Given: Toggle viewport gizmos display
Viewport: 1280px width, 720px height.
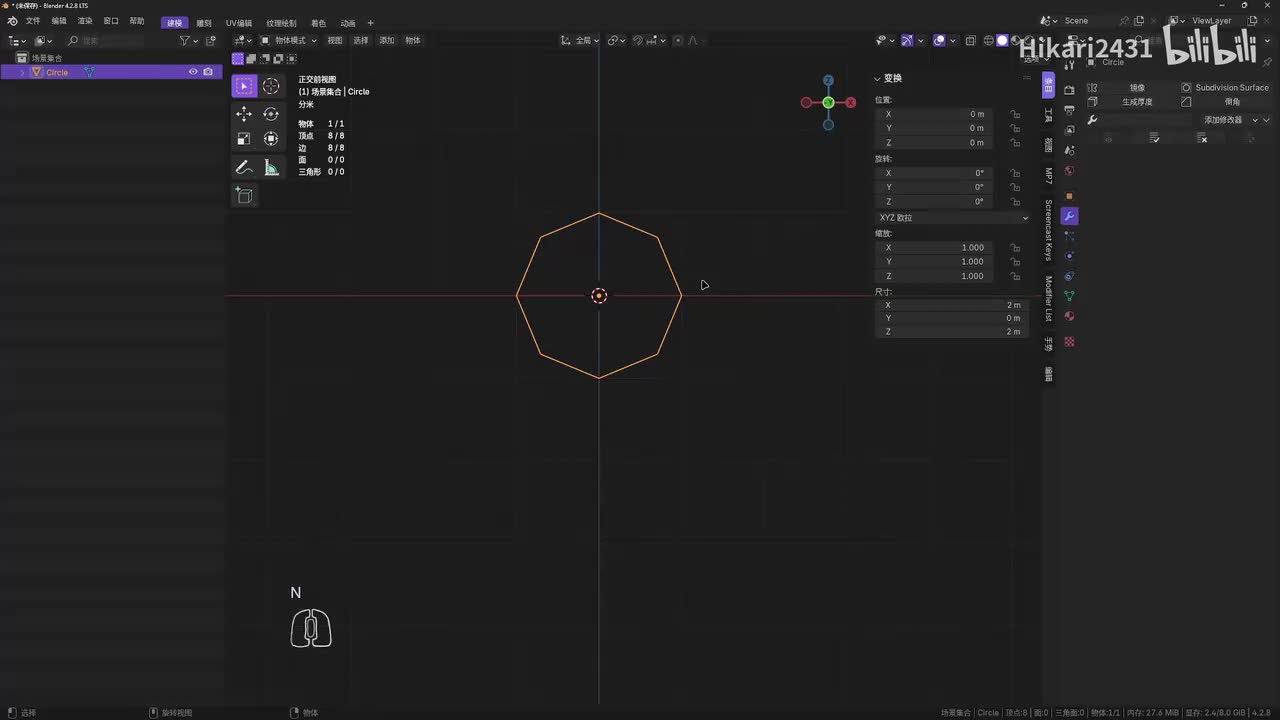Looking at the screenshot, I should tap(907, 41).
